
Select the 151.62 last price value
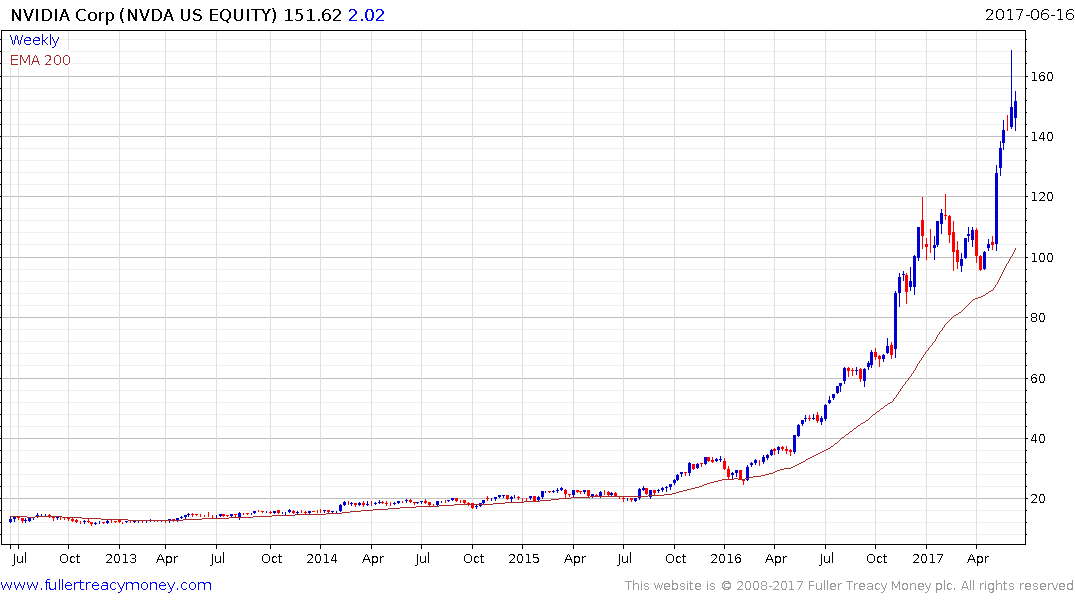coord(313,15)
